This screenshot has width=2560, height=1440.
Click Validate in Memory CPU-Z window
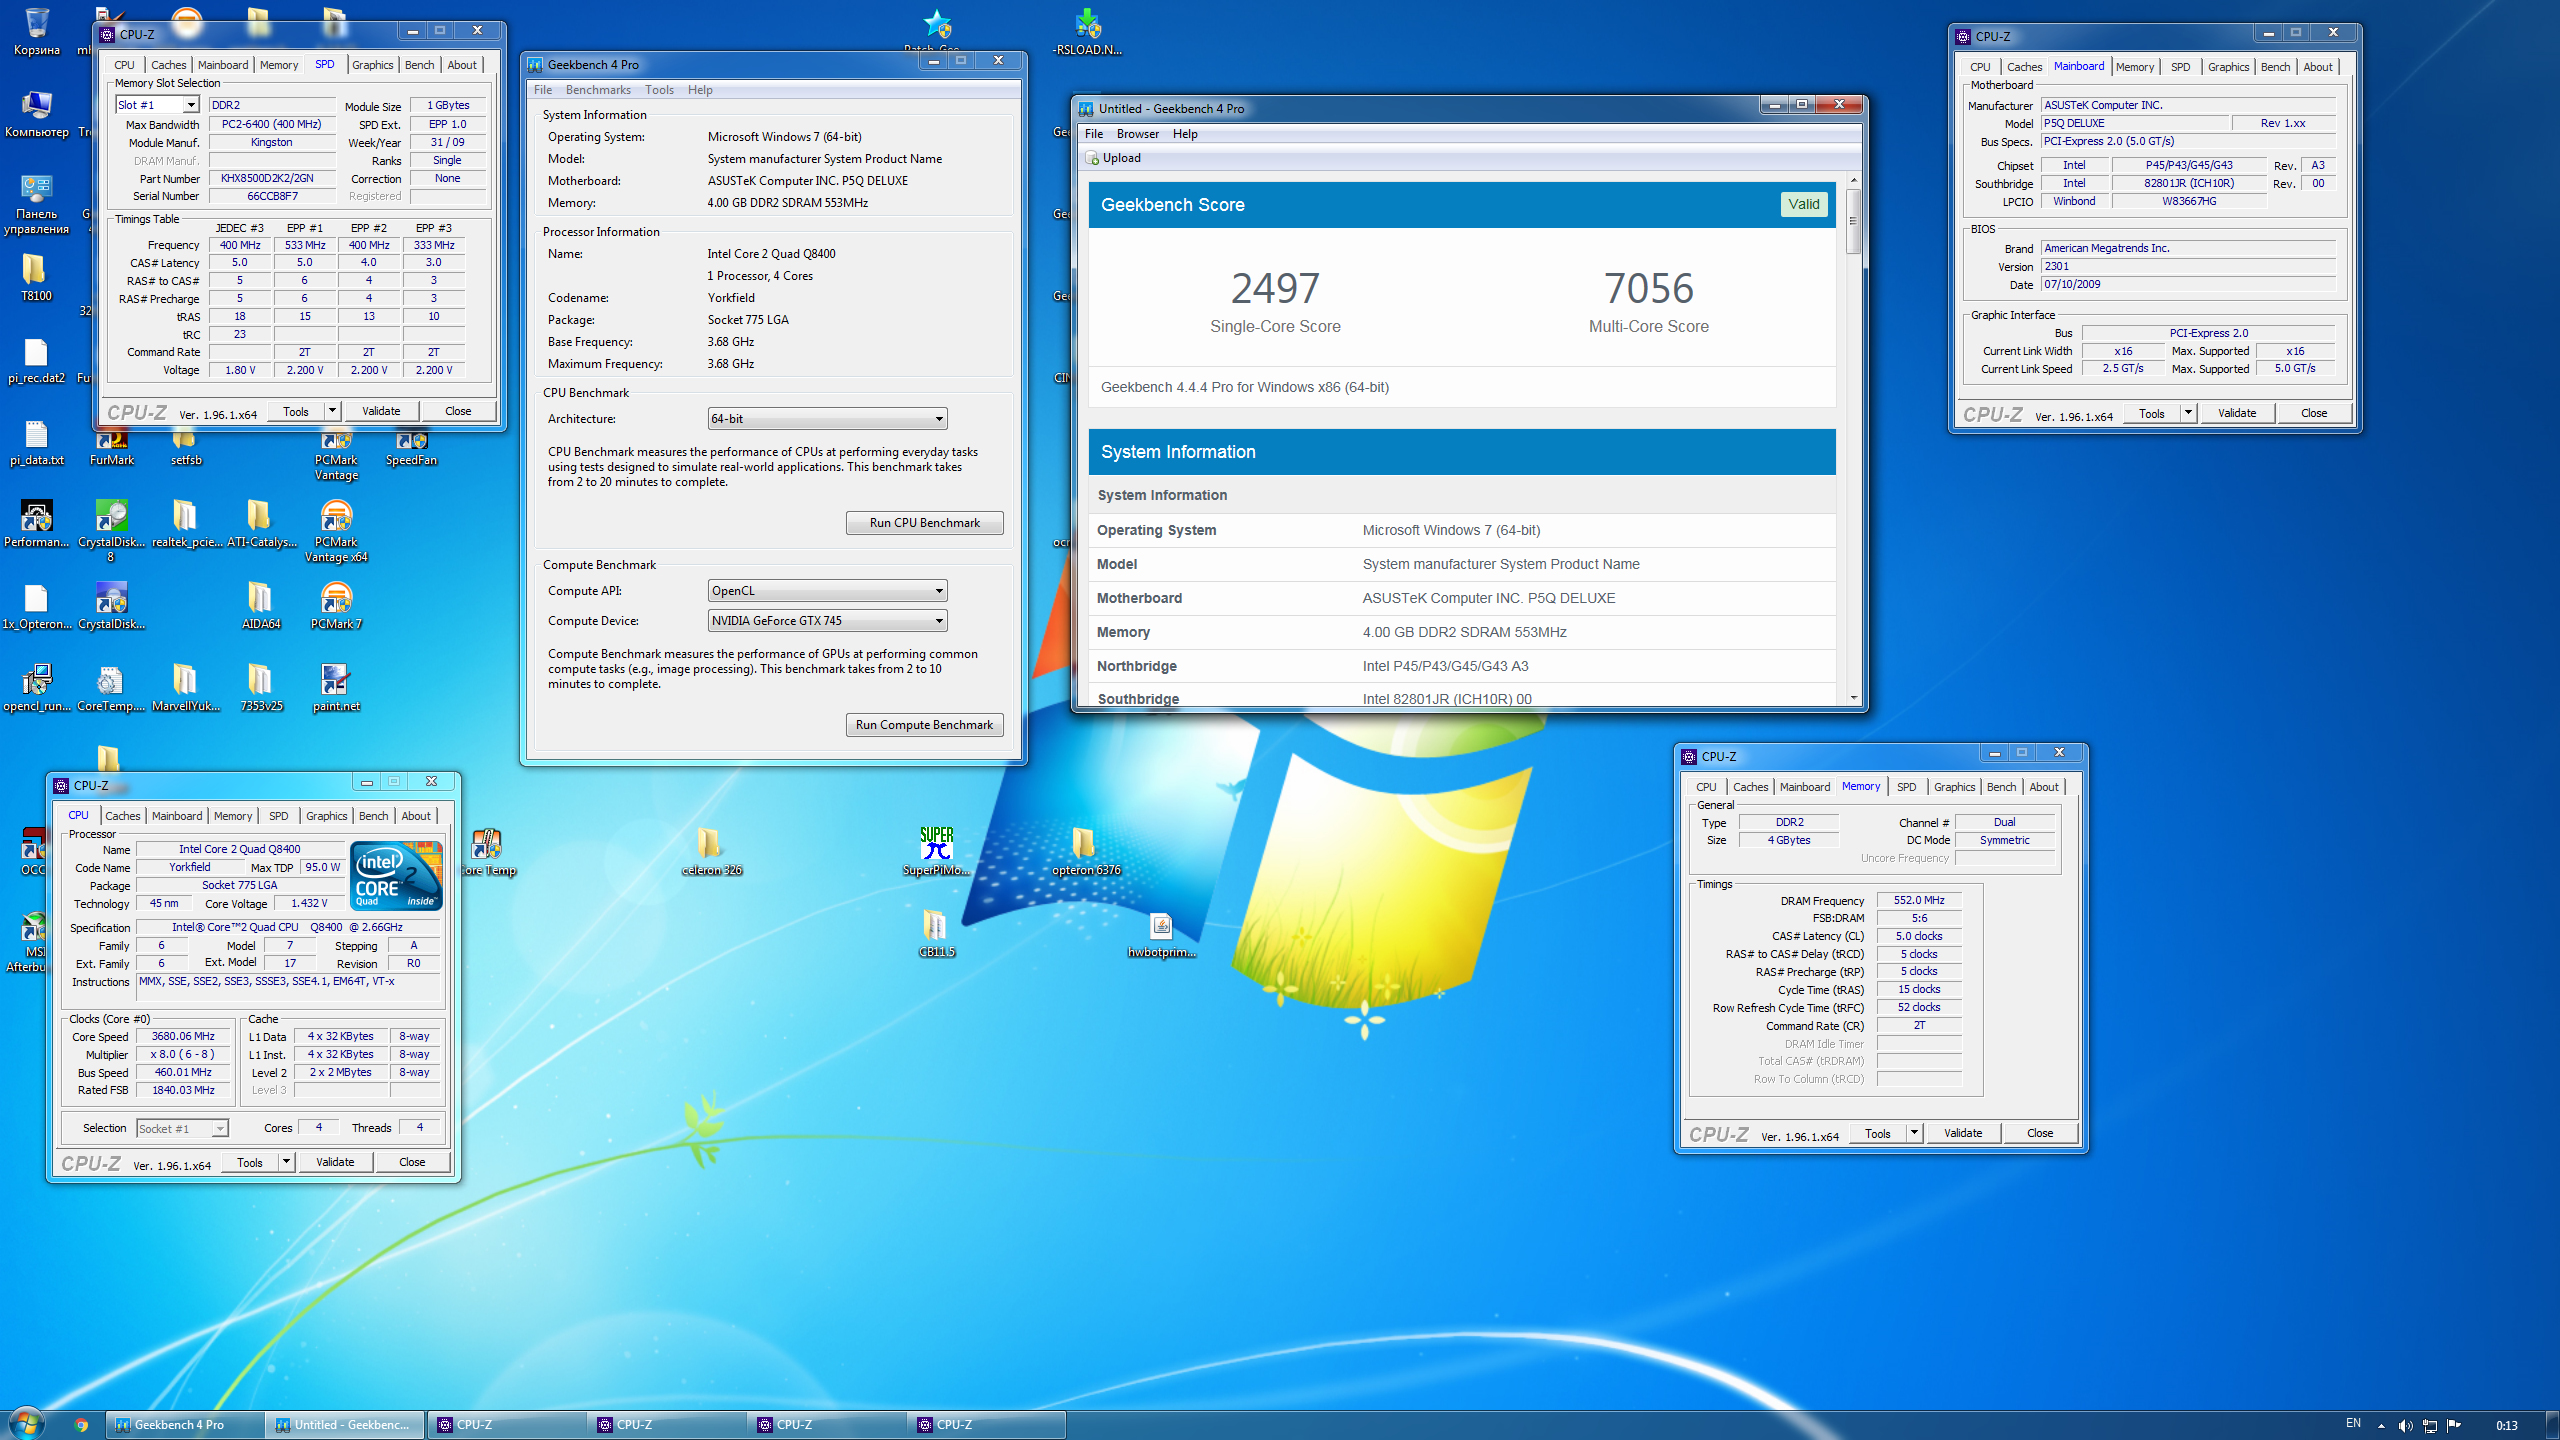[x=1963, y=1133]
